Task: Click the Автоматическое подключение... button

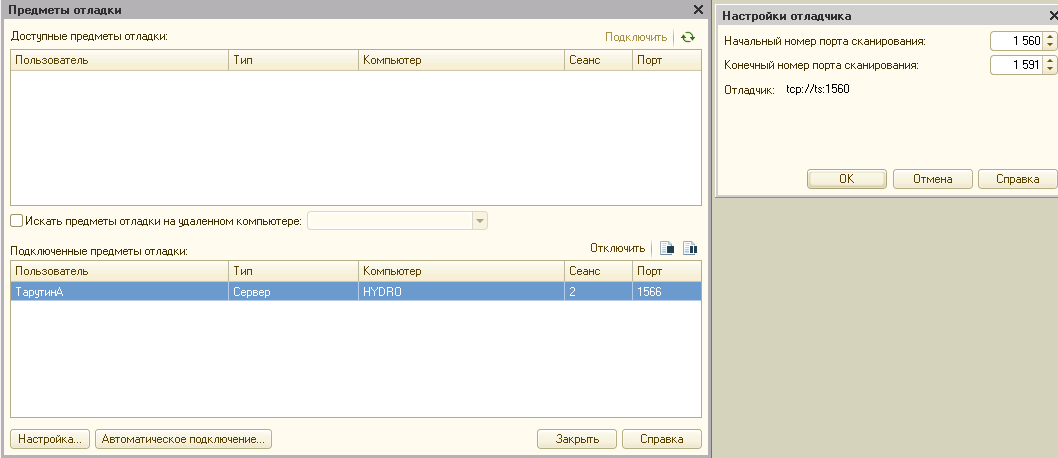Action: [x=184, y=439]
